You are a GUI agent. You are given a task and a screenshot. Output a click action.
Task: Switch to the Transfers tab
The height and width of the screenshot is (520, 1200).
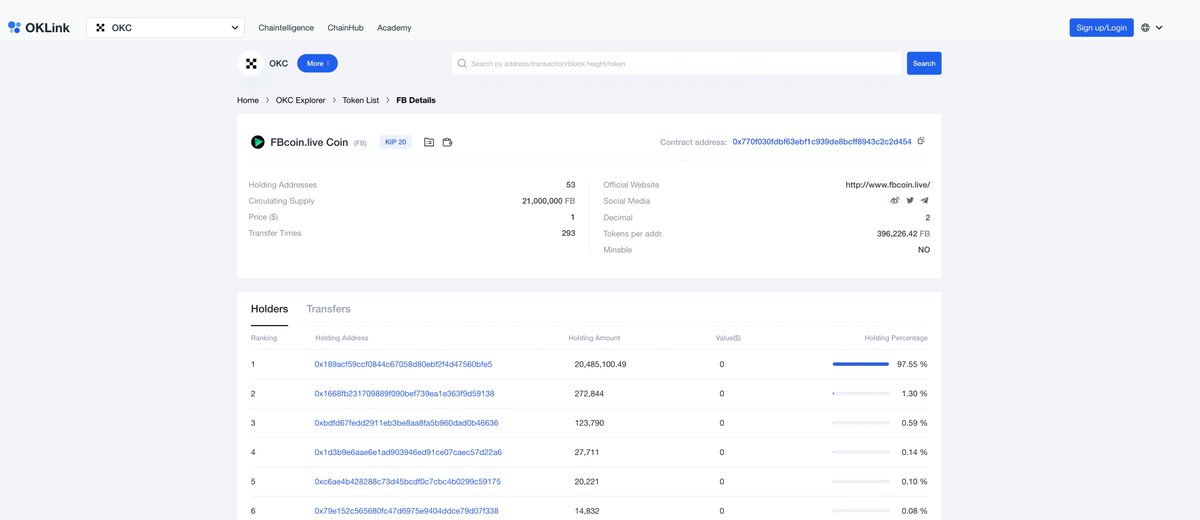click(x=328, y=309)
